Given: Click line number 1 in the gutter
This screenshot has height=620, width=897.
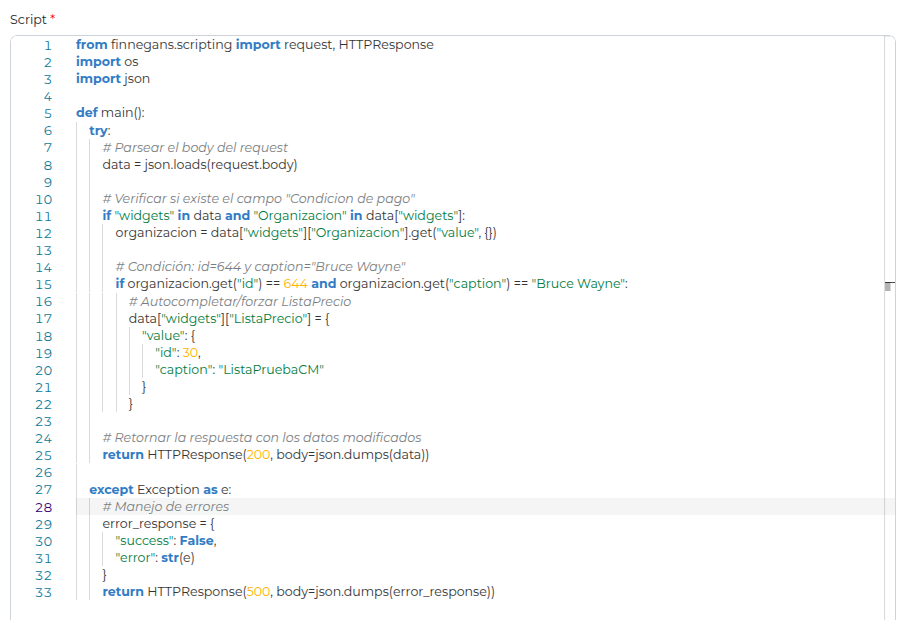Looking at the screenshot, I should (46, 45).
